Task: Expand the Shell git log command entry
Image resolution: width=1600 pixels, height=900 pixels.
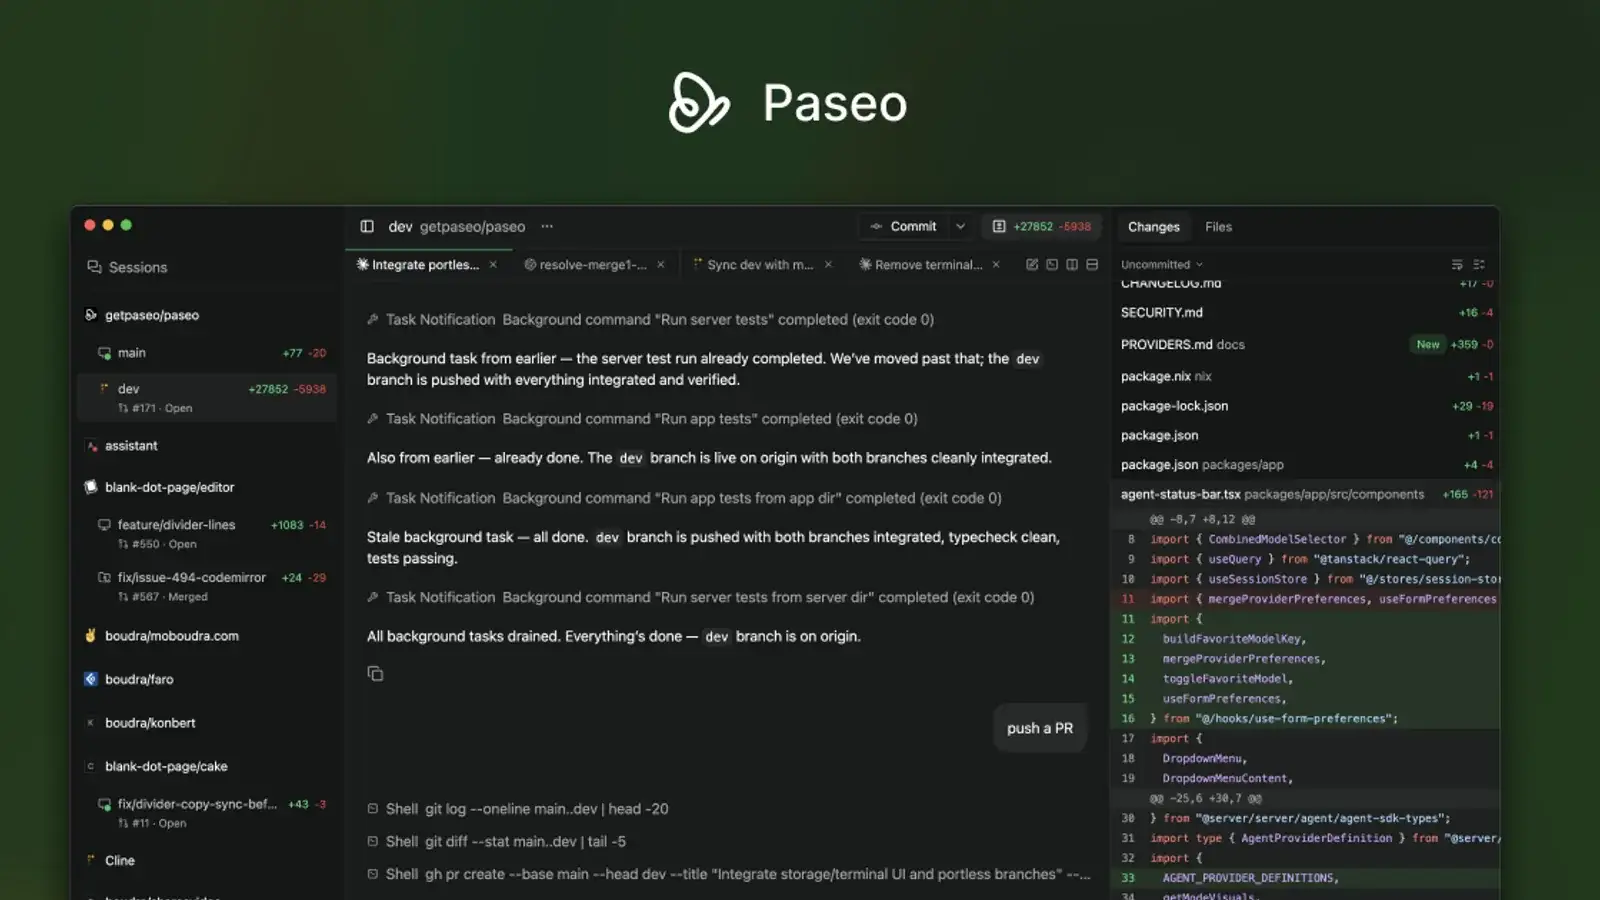Action: [518, 809]
